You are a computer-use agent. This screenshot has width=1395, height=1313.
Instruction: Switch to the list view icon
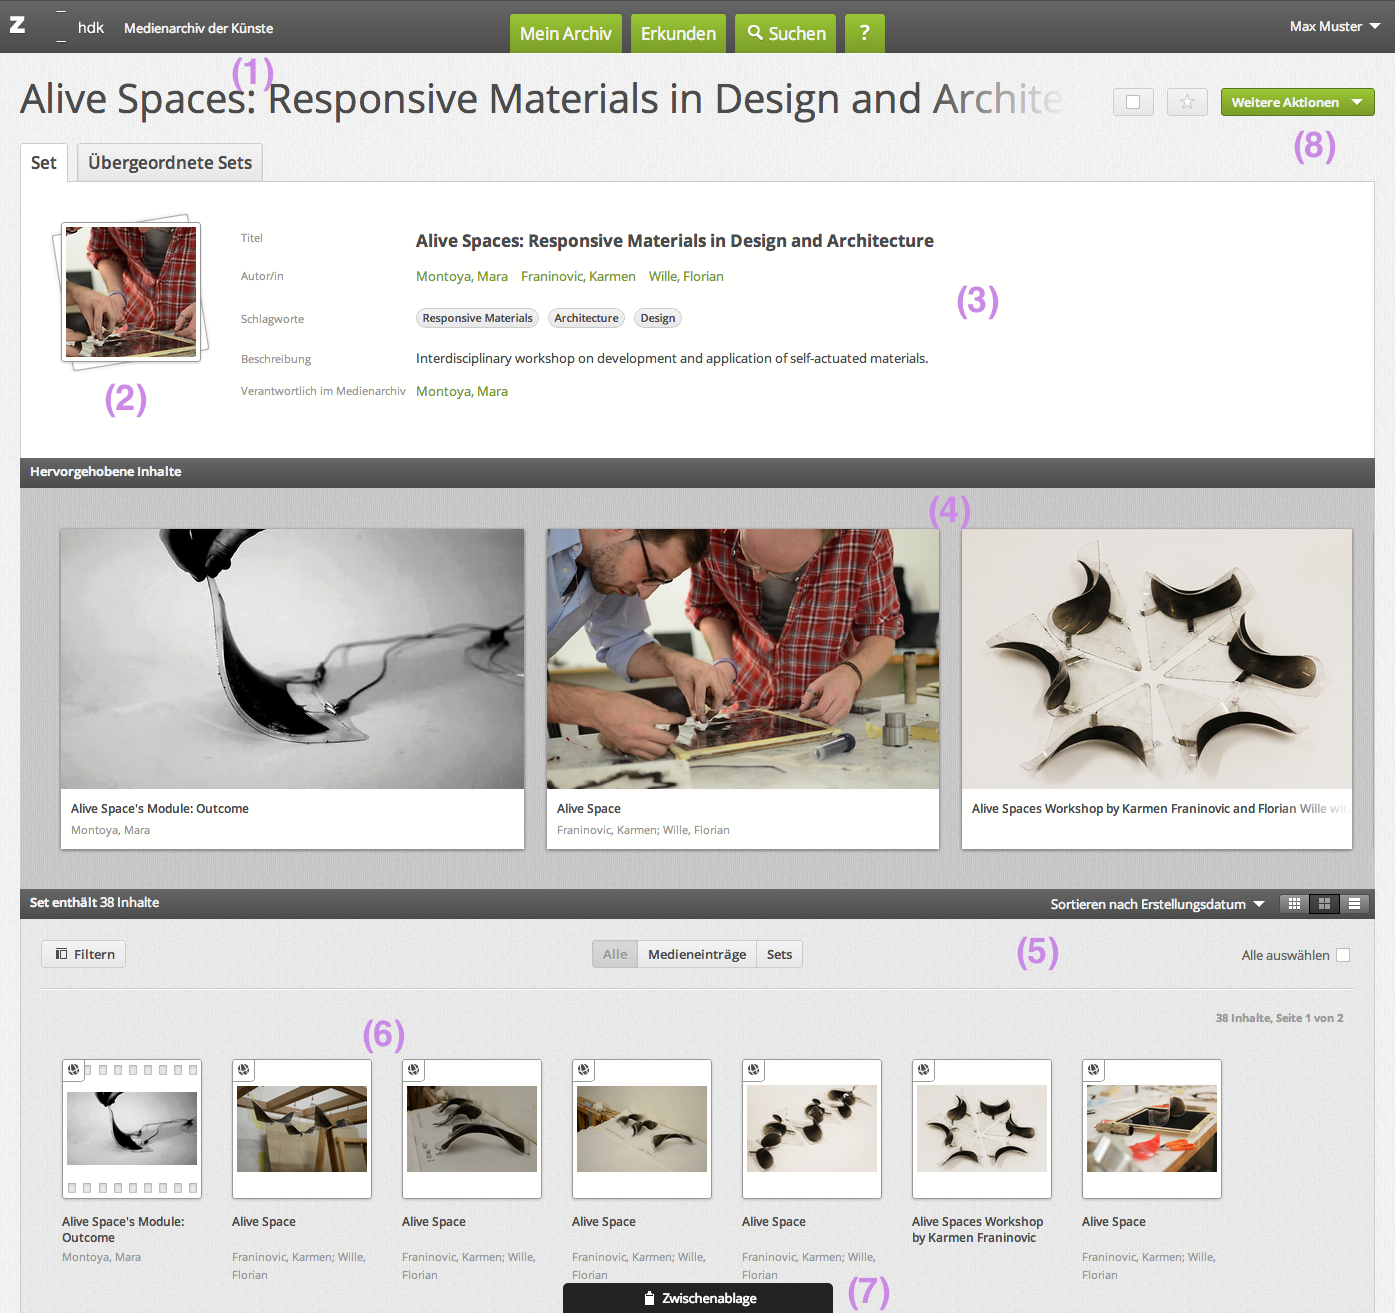pyautogui.click(x=1354, y=904)
